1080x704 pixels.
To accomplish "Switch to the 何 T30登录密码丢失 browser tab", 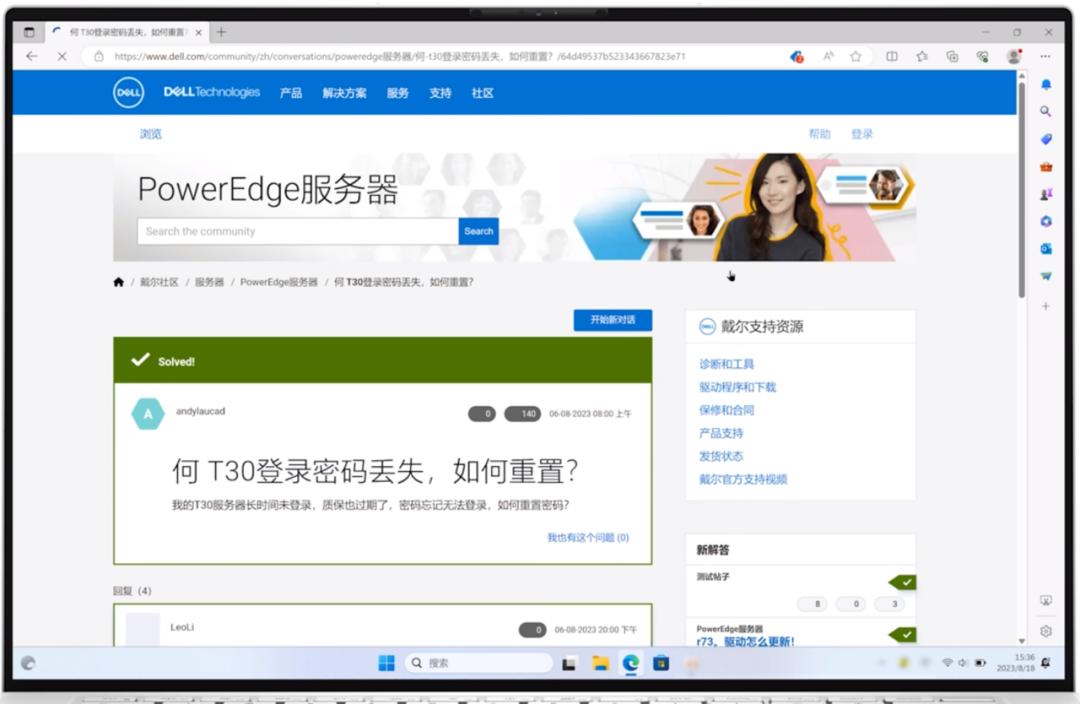I will coord(120,31).
